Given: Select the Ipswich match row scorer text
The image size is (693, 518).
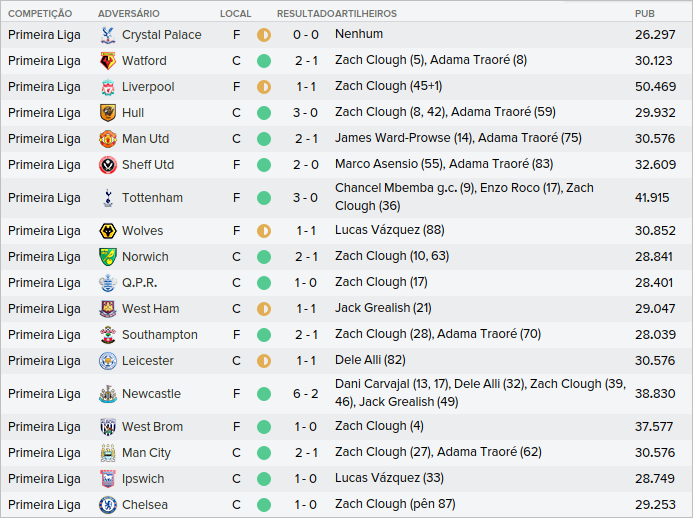Looking at the screenshot, I should (x=389, y=479).
